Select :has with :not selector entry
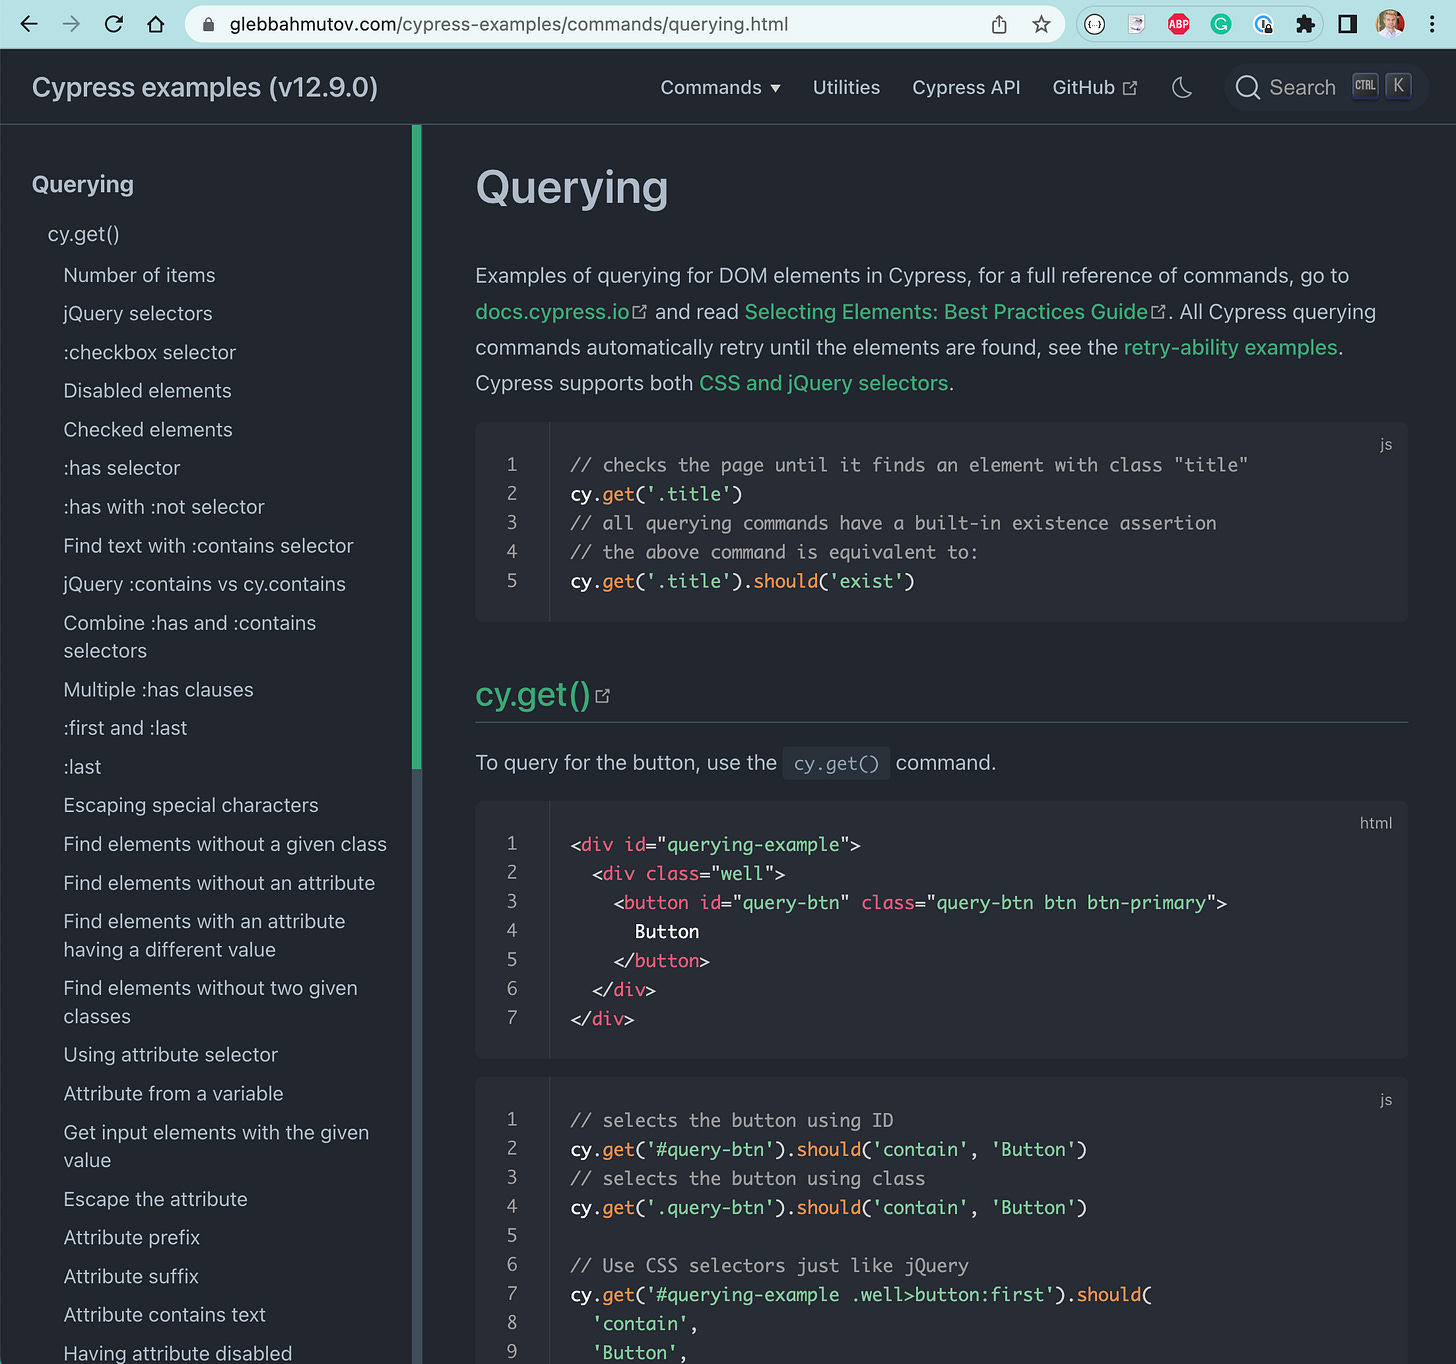Viewport: 1456px width, 1364px height. click(164, 507)
